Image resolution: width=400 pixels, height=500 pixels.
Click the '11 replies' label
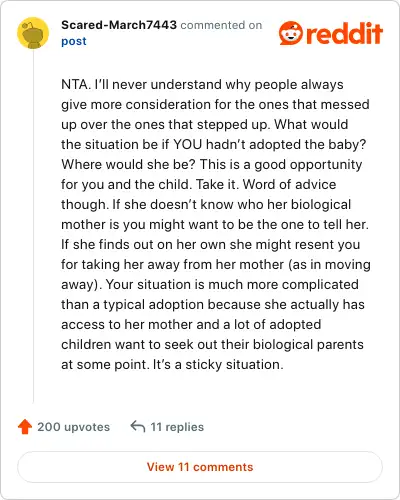click(177, 427)
